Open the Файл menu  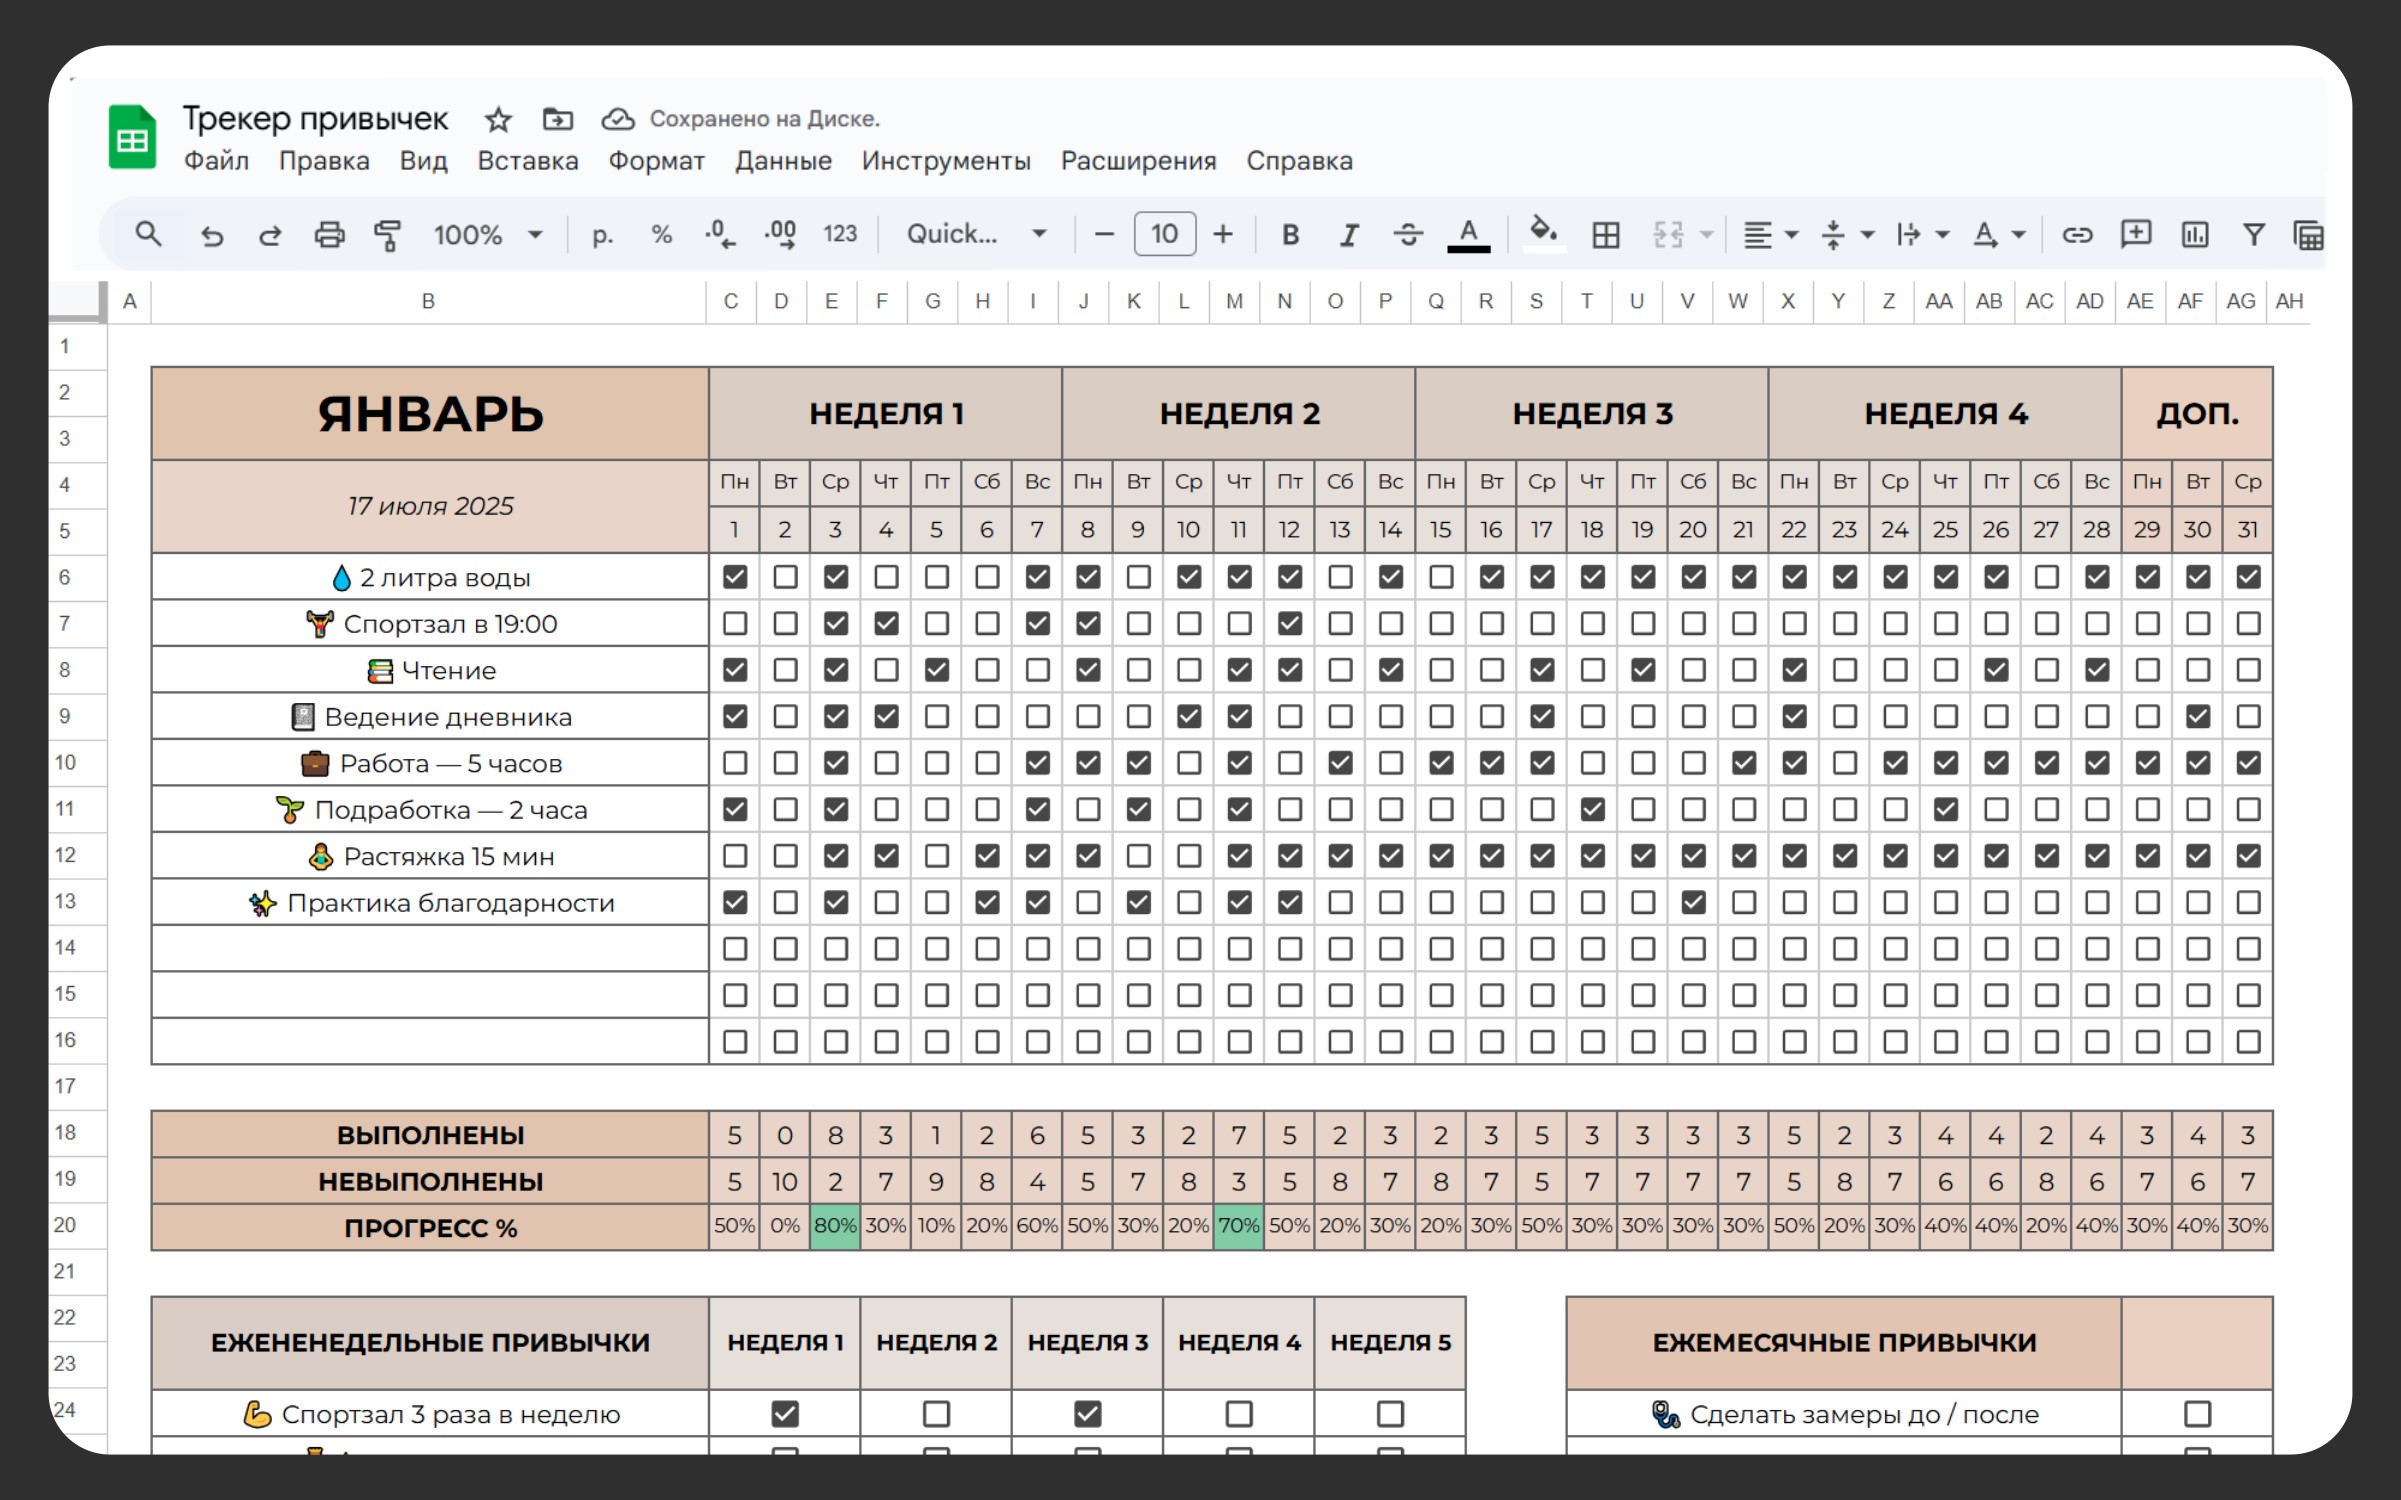216,161
